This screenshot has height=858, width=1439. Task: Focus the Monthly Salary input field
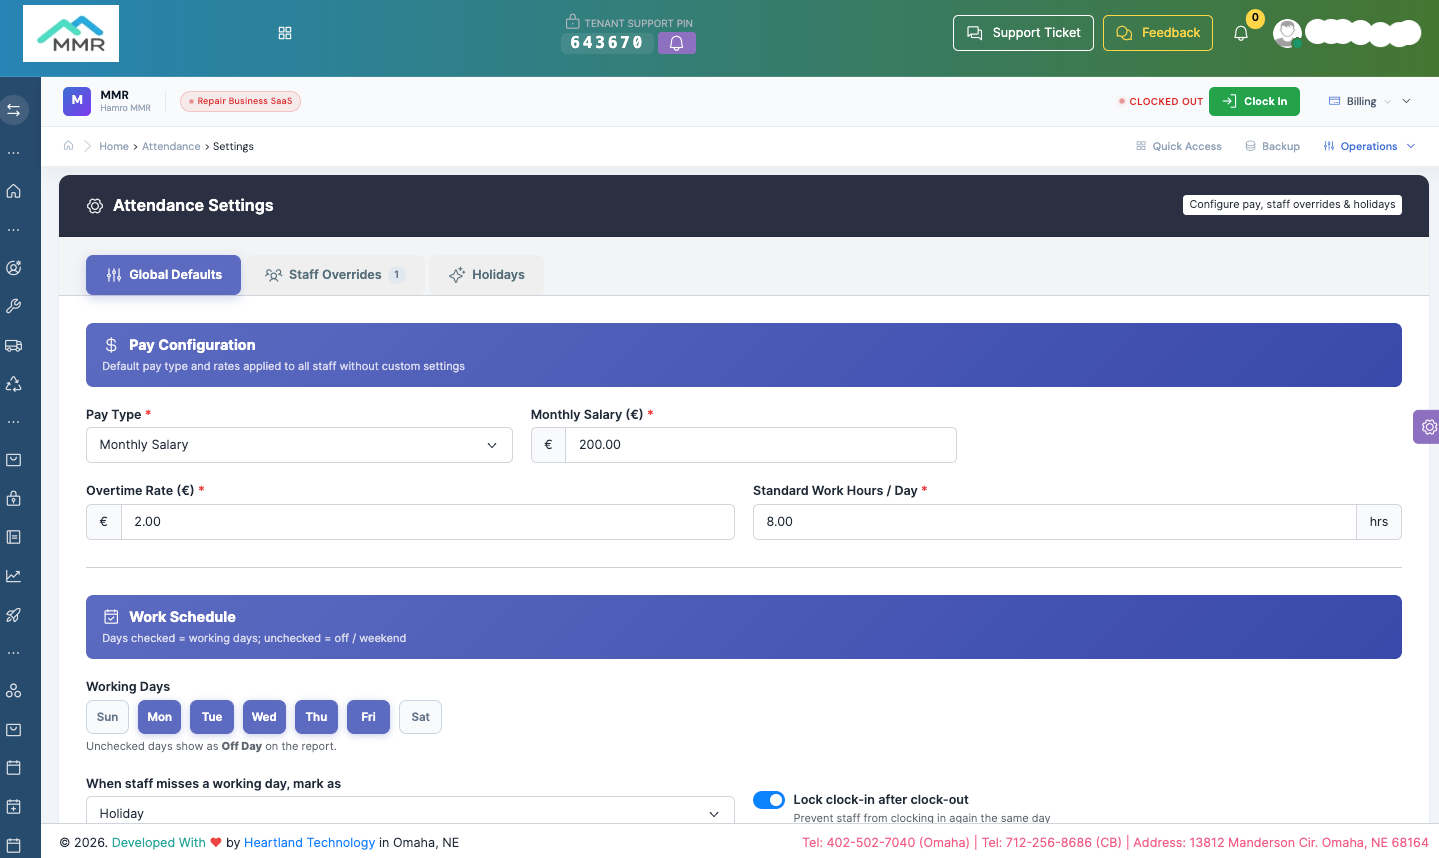(761, 445)
